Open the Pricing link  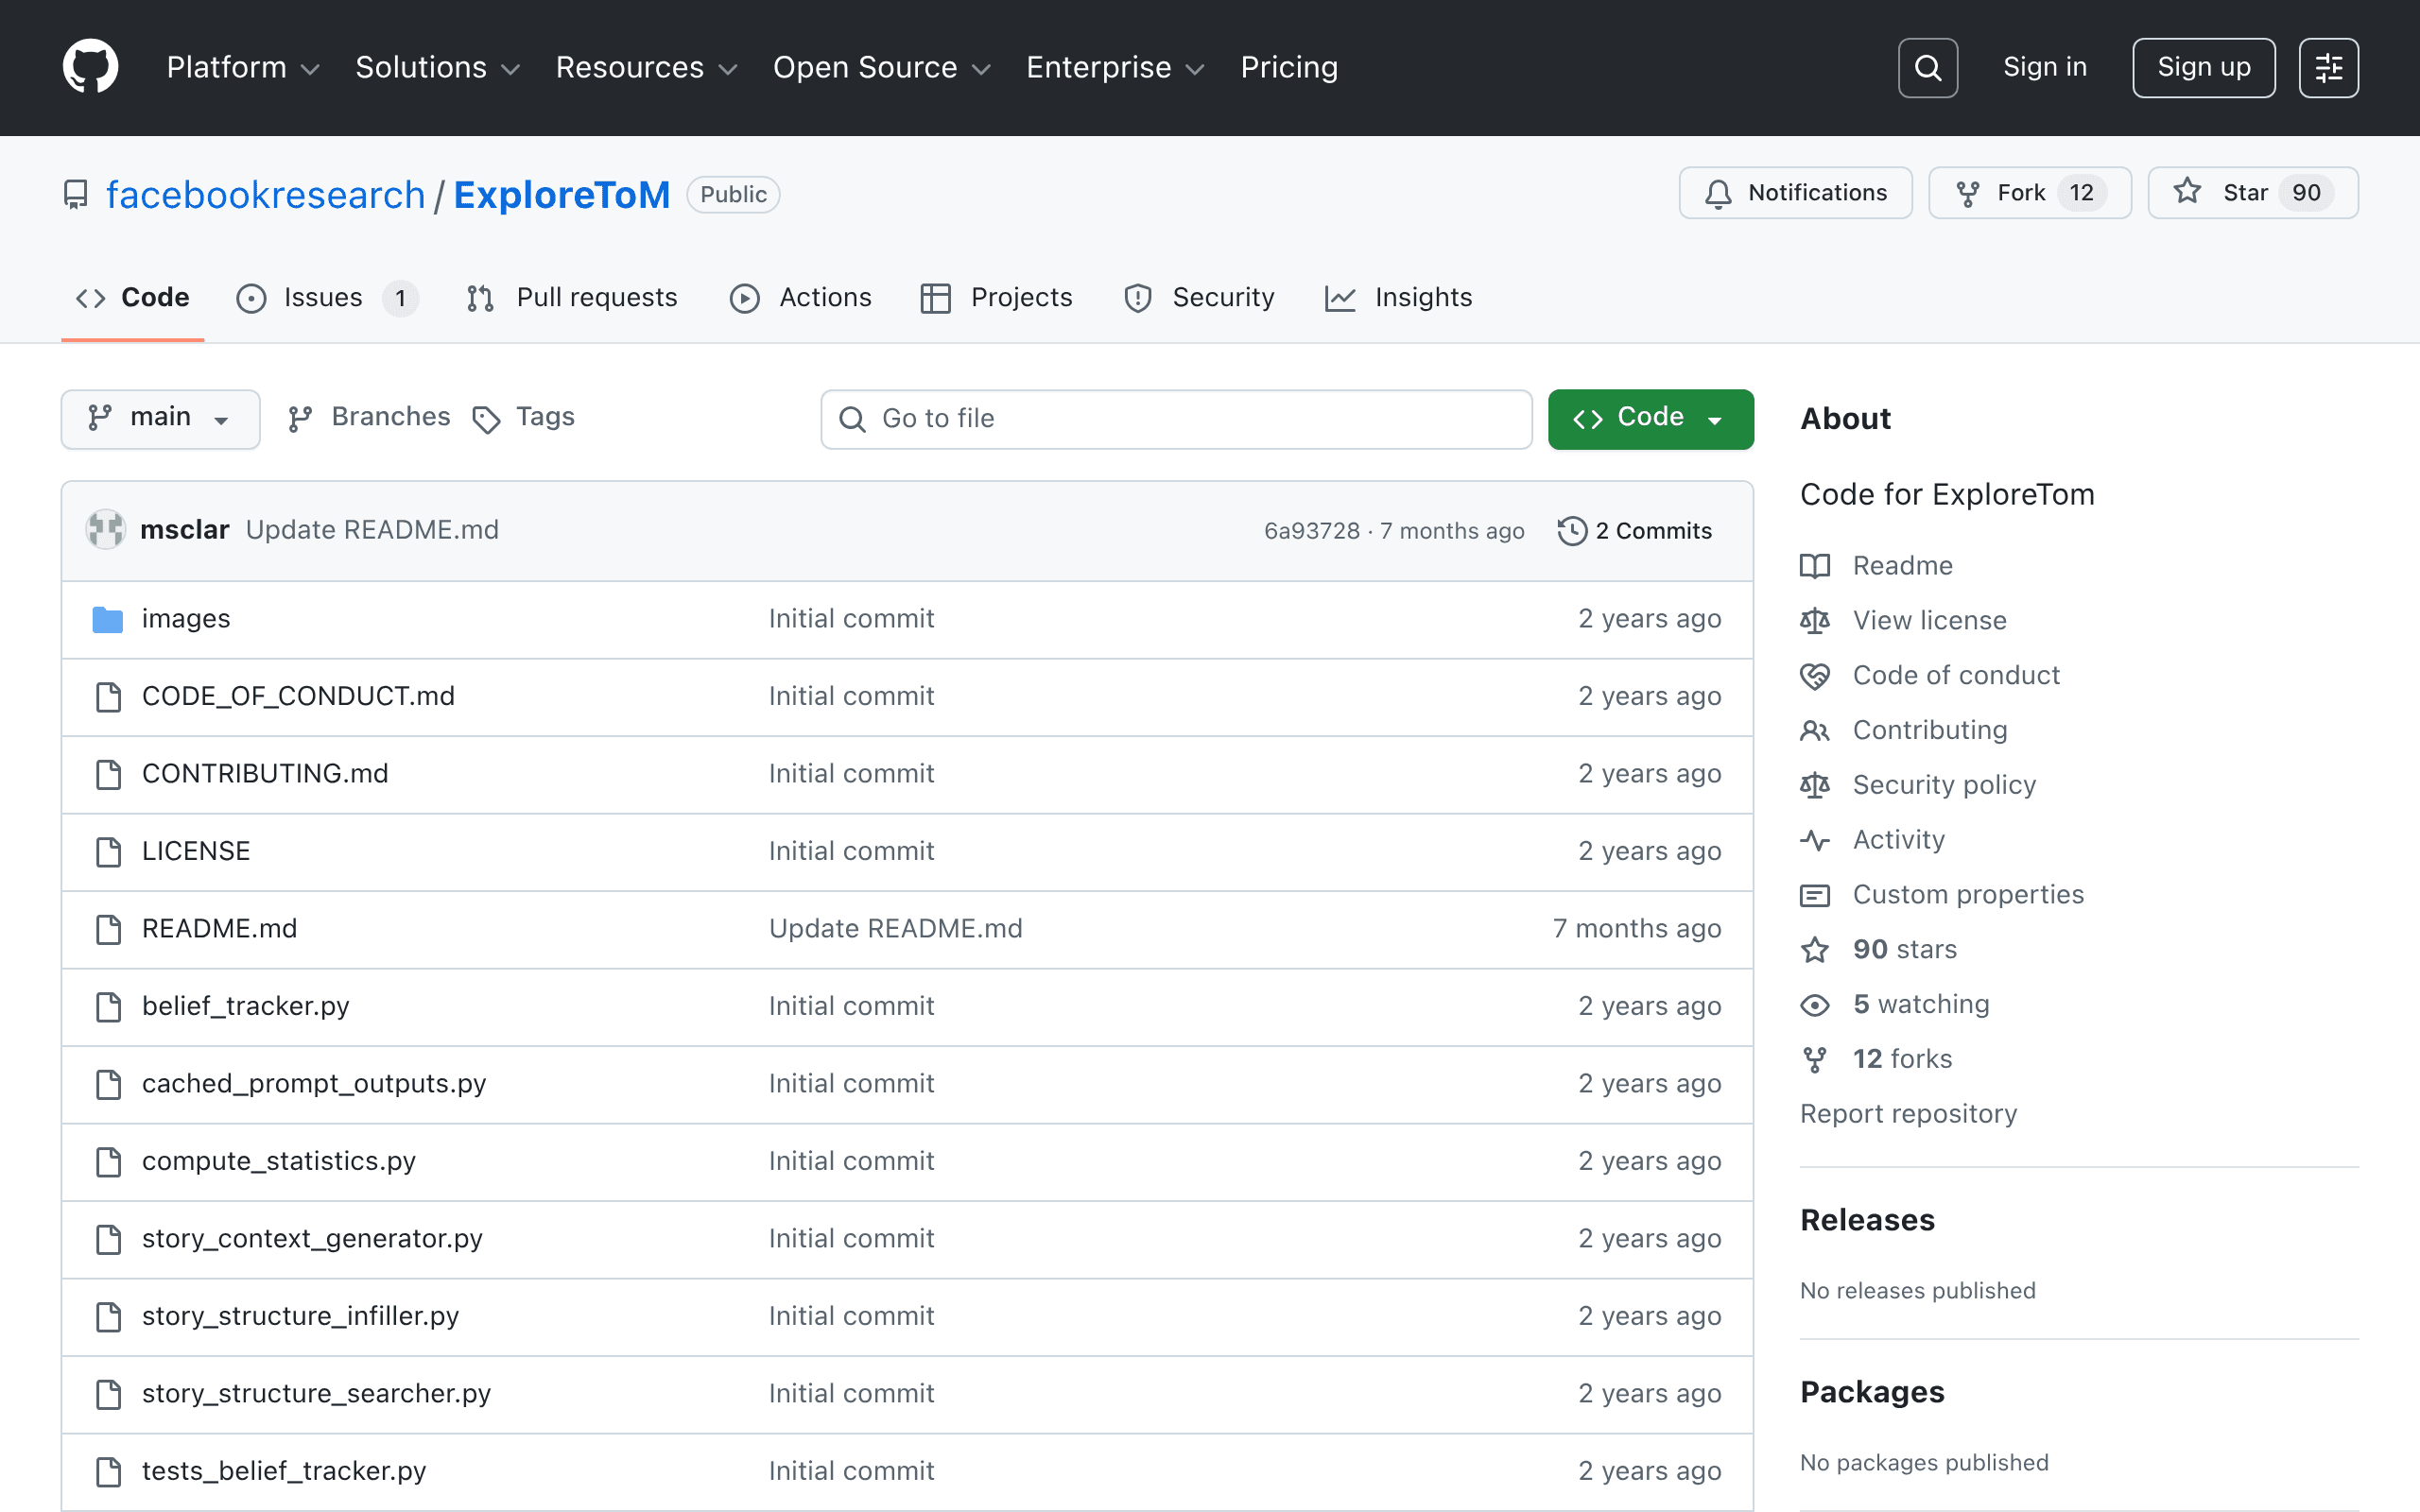click(x=1289, y=67)
